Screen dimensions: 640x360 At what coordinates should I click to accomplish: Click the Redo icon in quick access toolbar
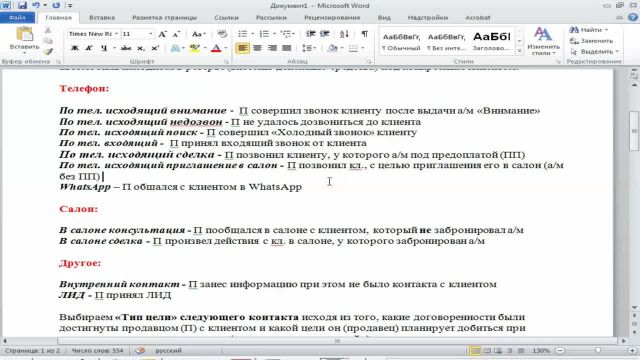(x=56, y=6)
